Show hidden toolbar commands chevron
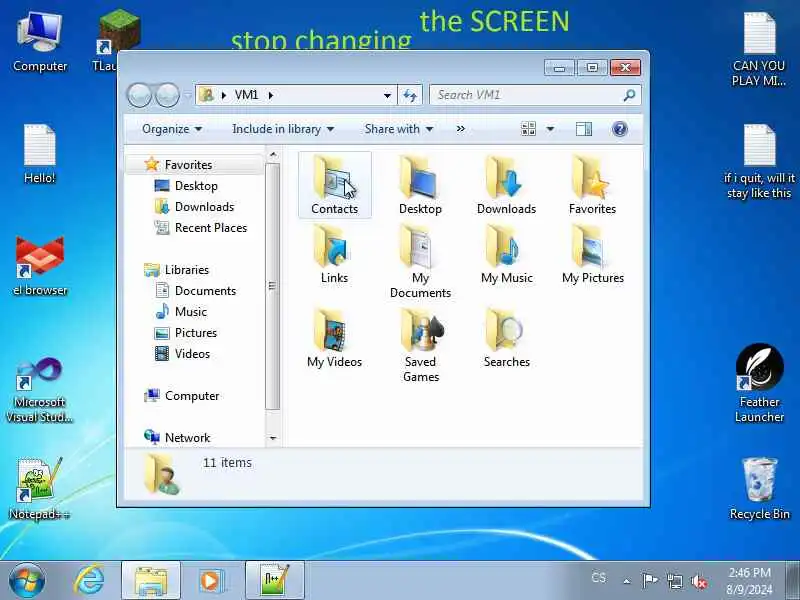 (x=461, y=129)
